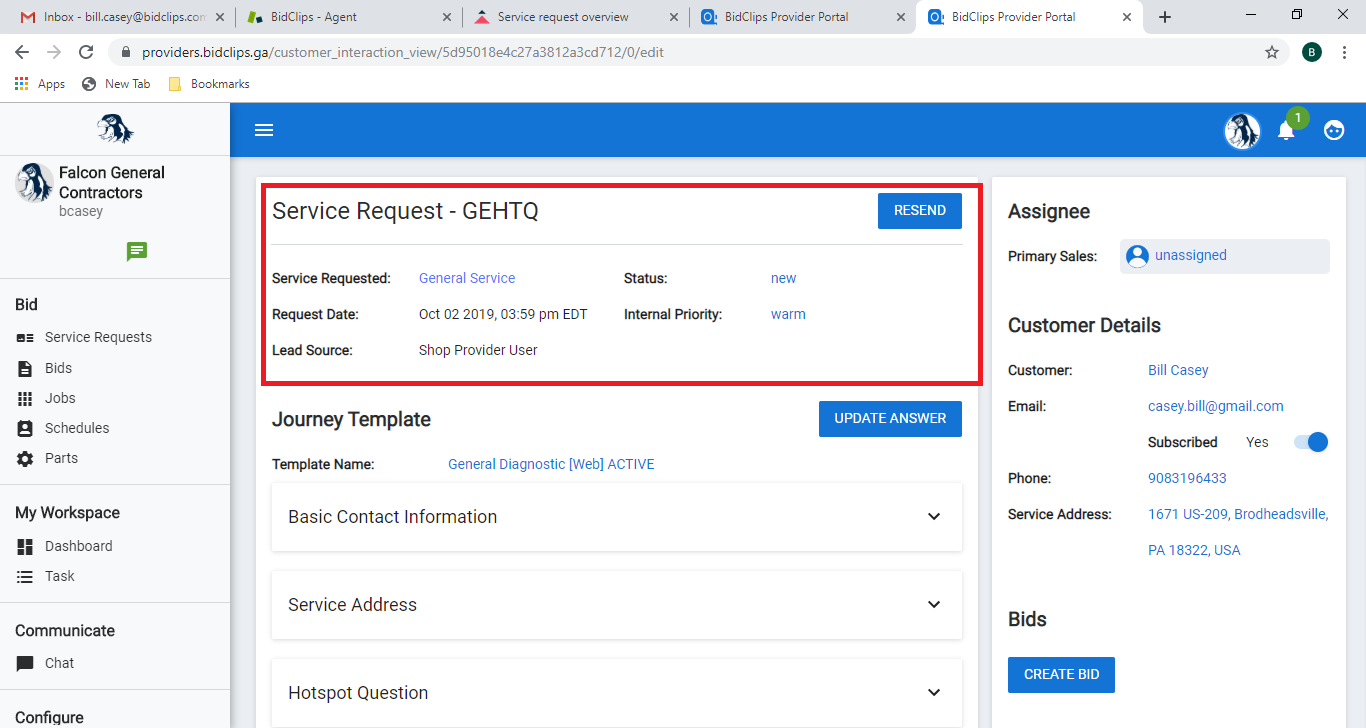The height and width of the screenshot is (728, 1366).
Task: Click the falcon logo atop the sidebar
Action: click(x=115, y=129)
